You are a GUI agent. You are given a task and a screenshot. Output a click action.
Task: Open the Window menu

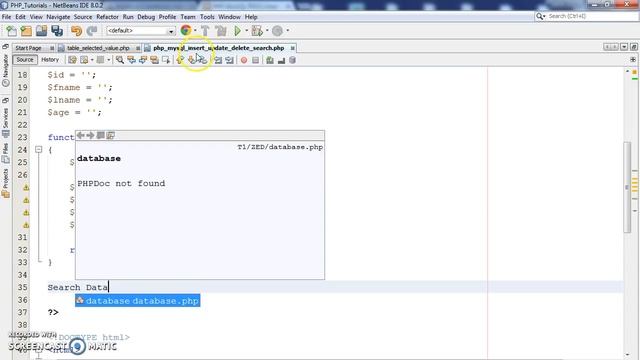pos(229,17)
